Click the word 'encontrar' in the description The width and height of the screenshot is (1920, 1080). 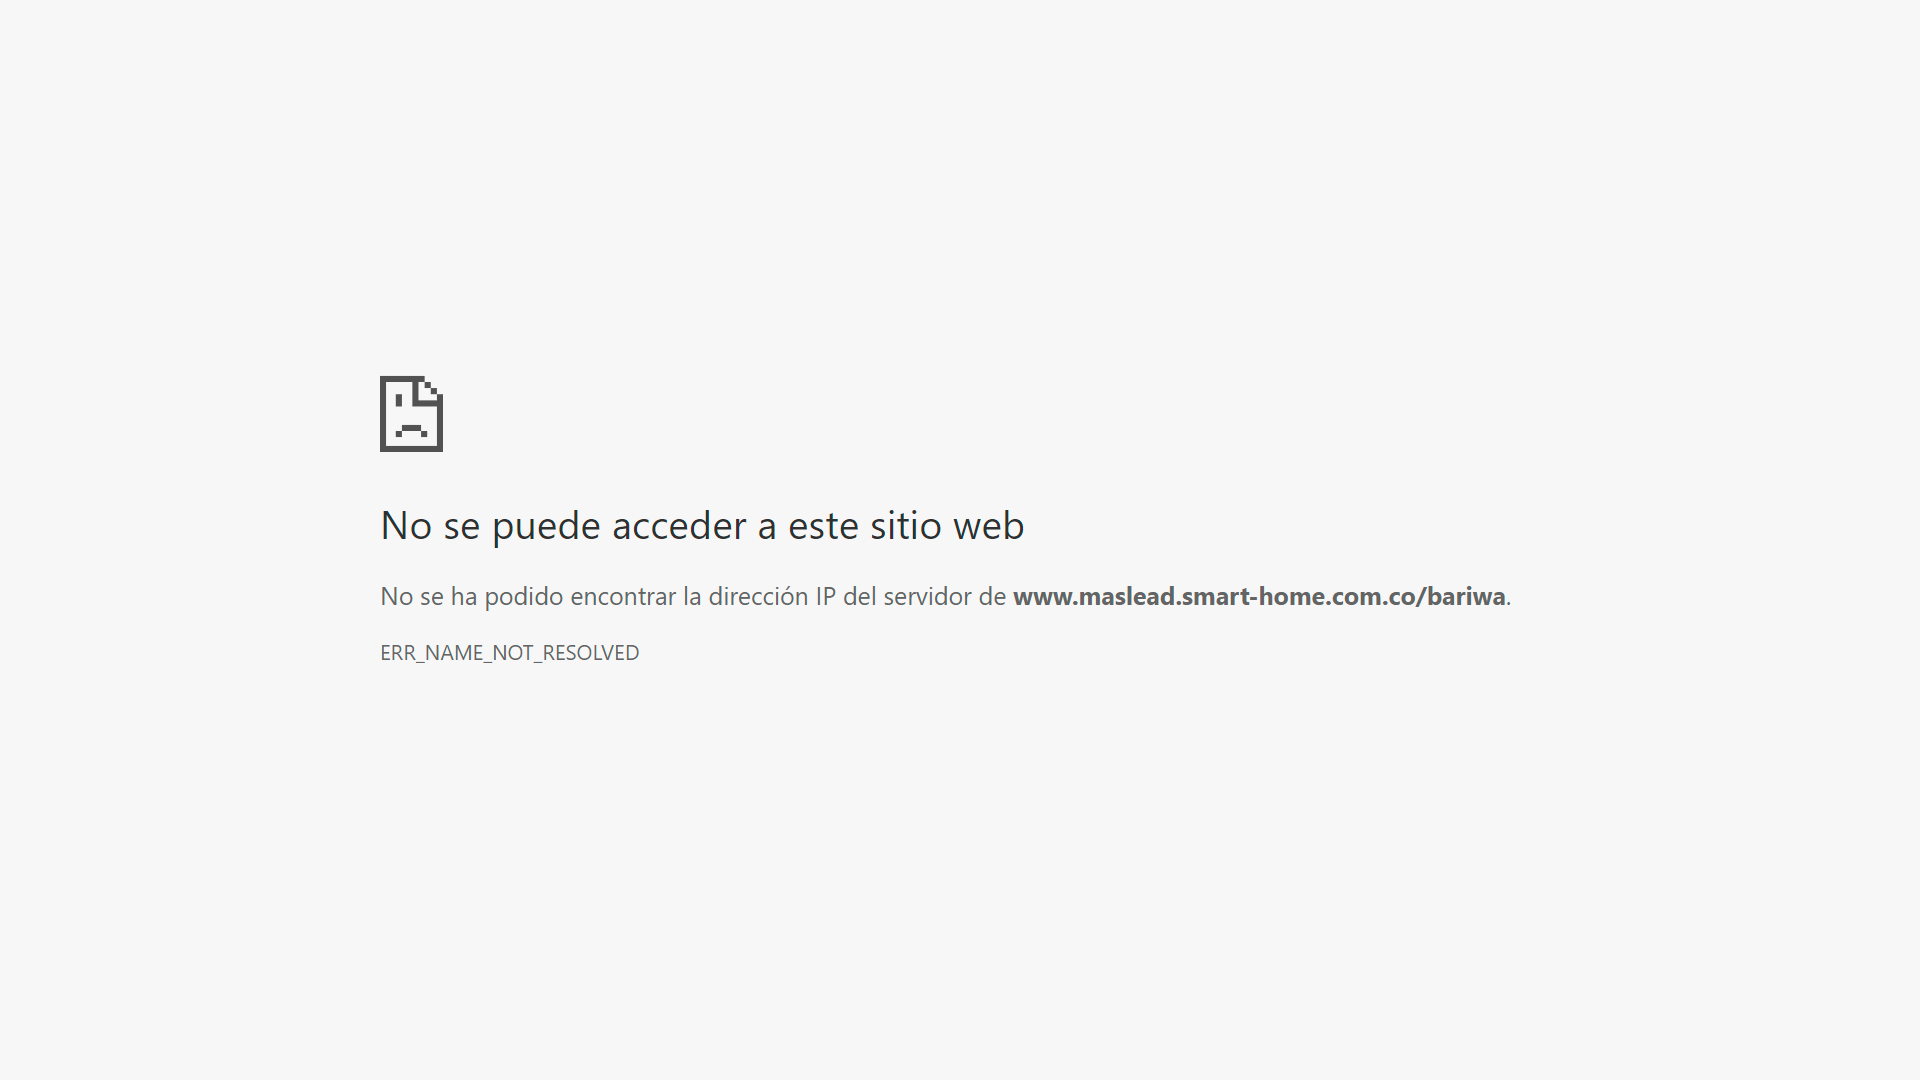click(623, 597)
